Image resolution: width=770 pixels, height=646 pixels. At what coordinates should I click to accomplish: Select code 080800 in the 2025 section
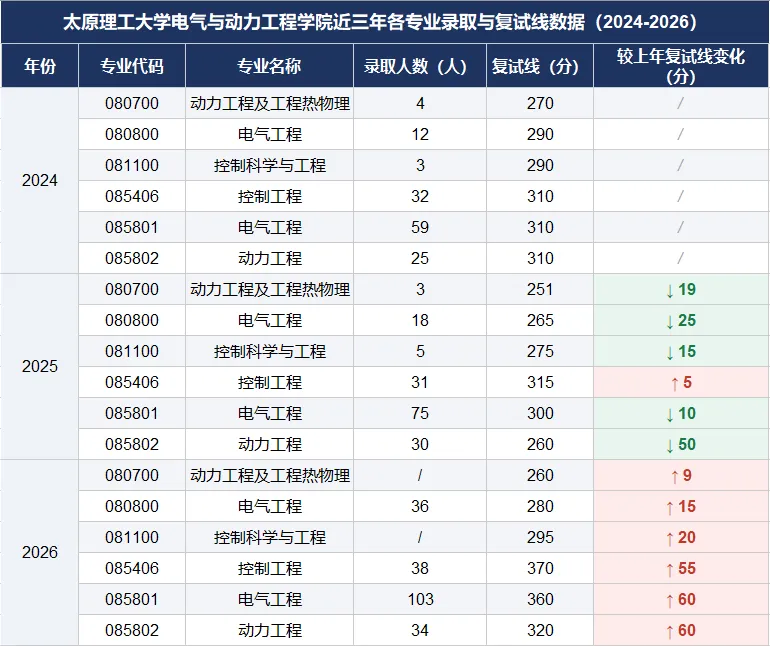132,320
